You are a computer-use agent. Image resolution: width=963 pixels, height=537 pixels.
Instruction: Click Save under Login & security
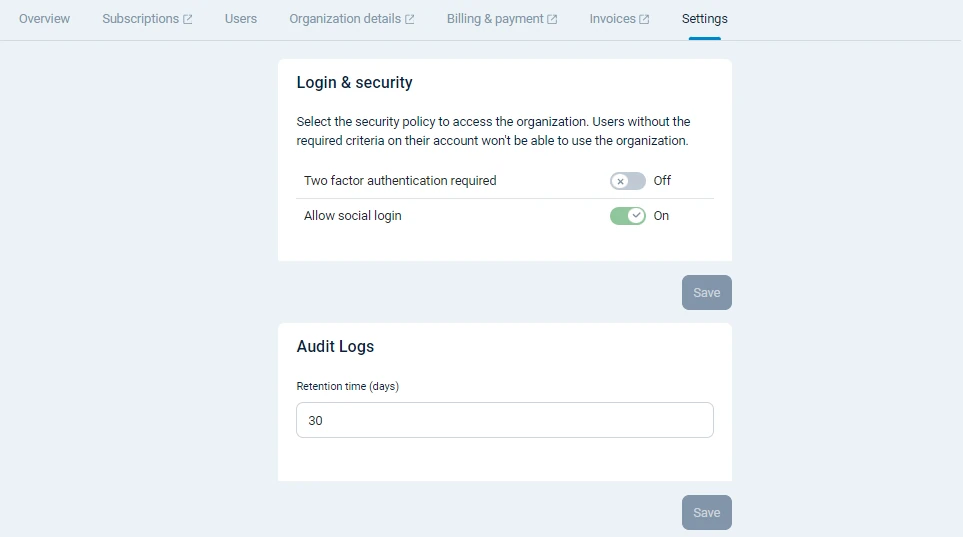(x=706, y=293)
